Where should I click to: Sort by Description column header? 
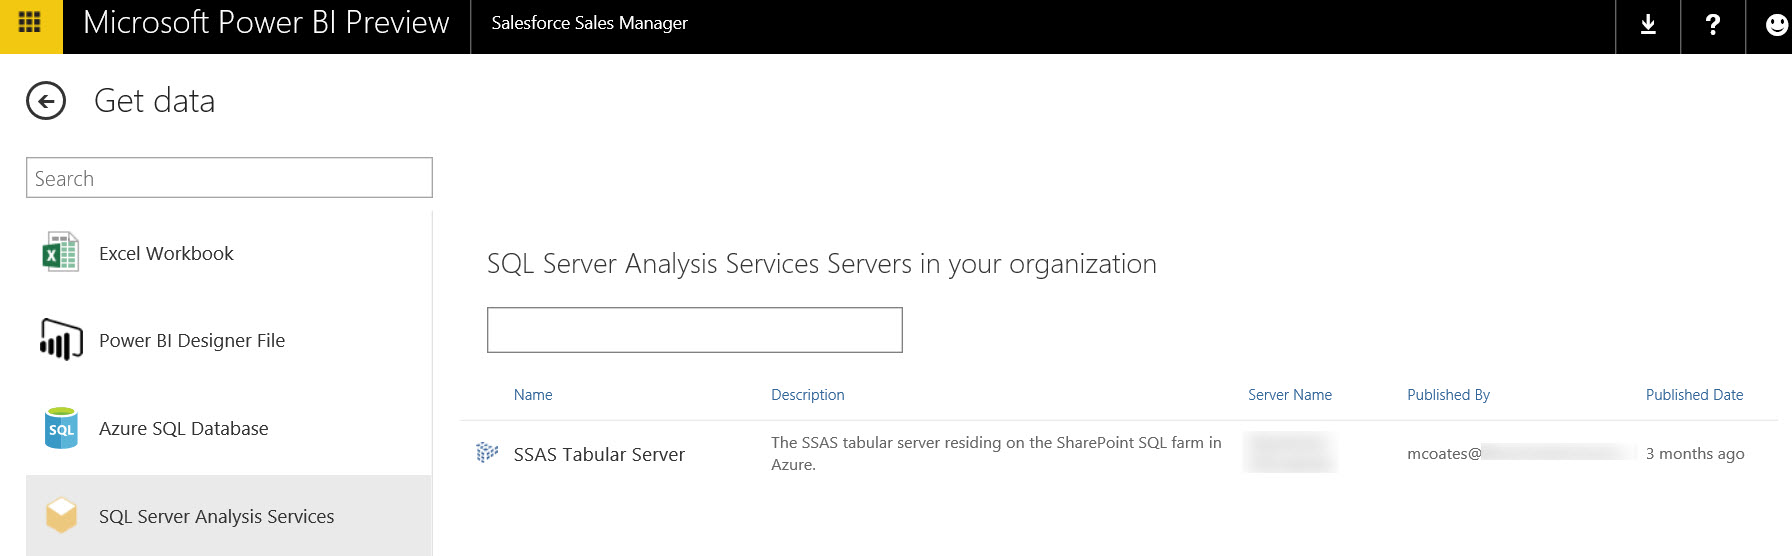coord(808,395)
